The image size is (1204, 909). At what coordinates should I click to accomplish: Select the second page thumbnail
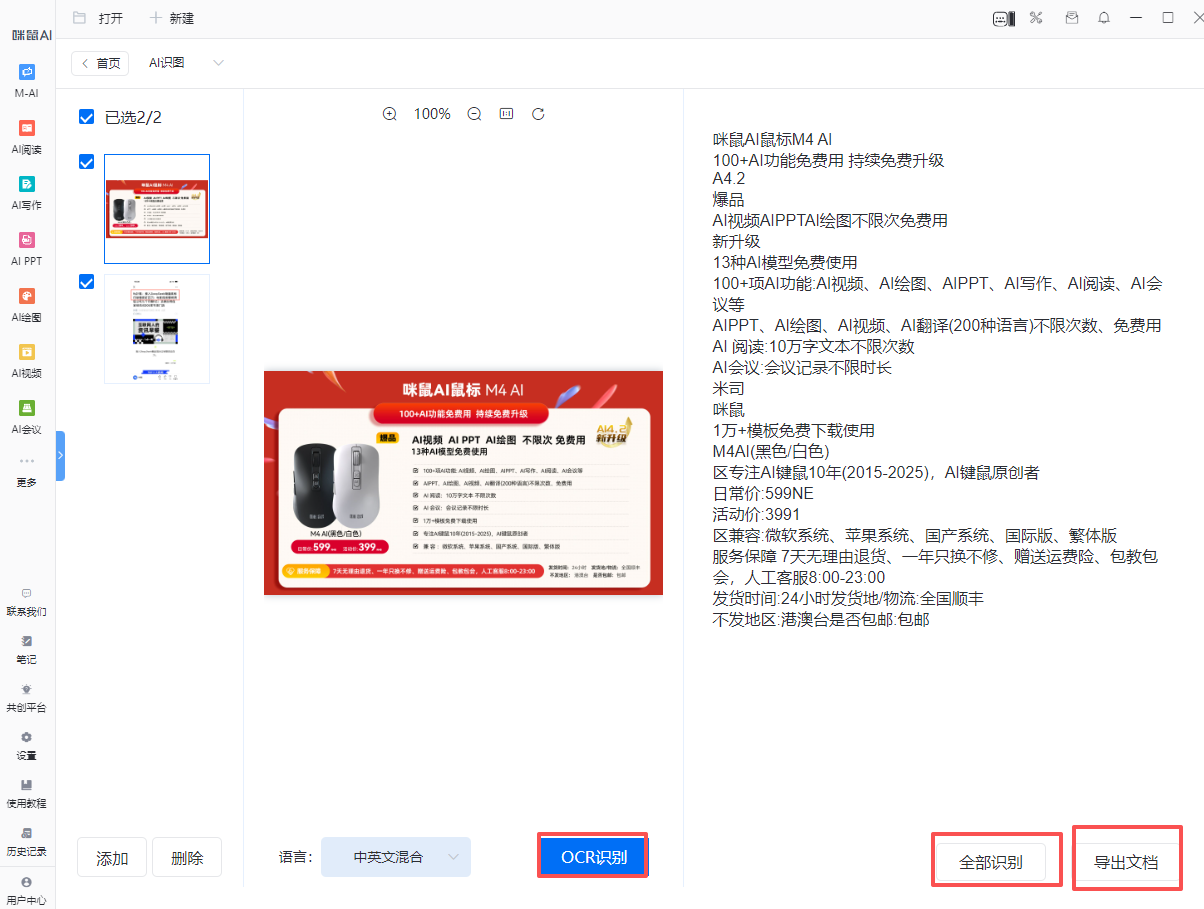(157, 329)
